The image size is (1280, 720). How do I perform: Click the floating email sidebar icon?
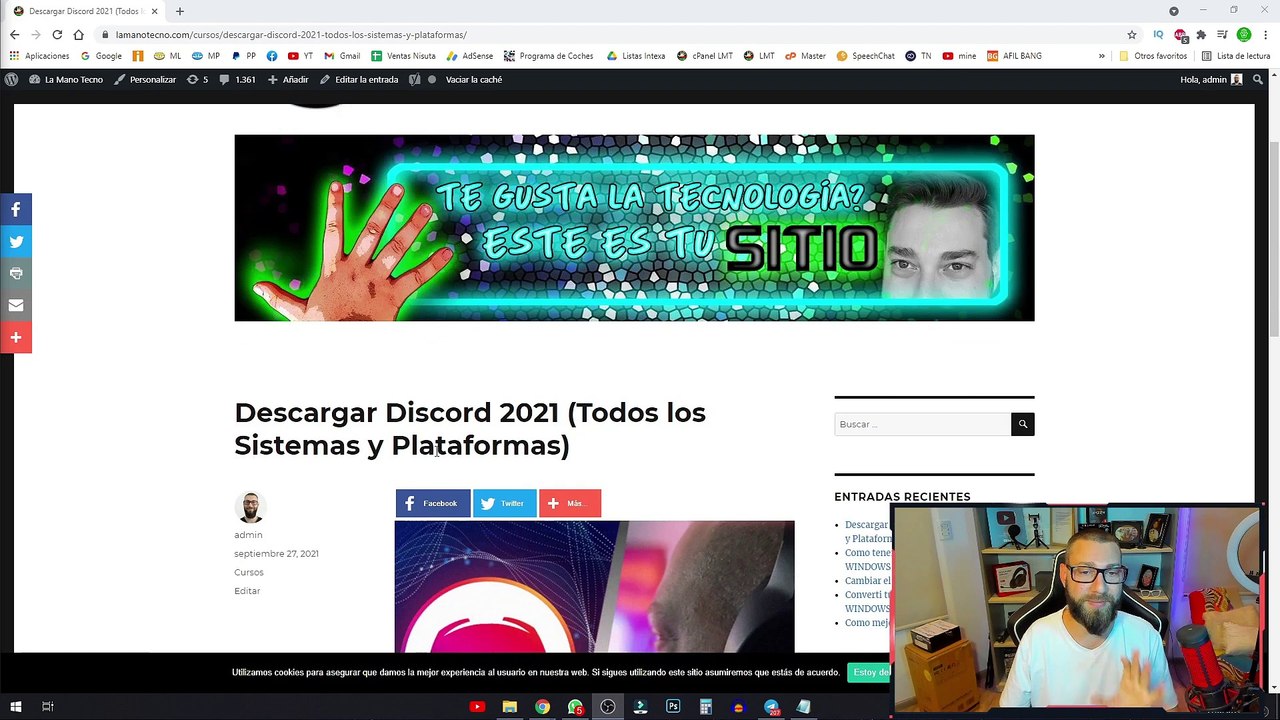point(16,306)
